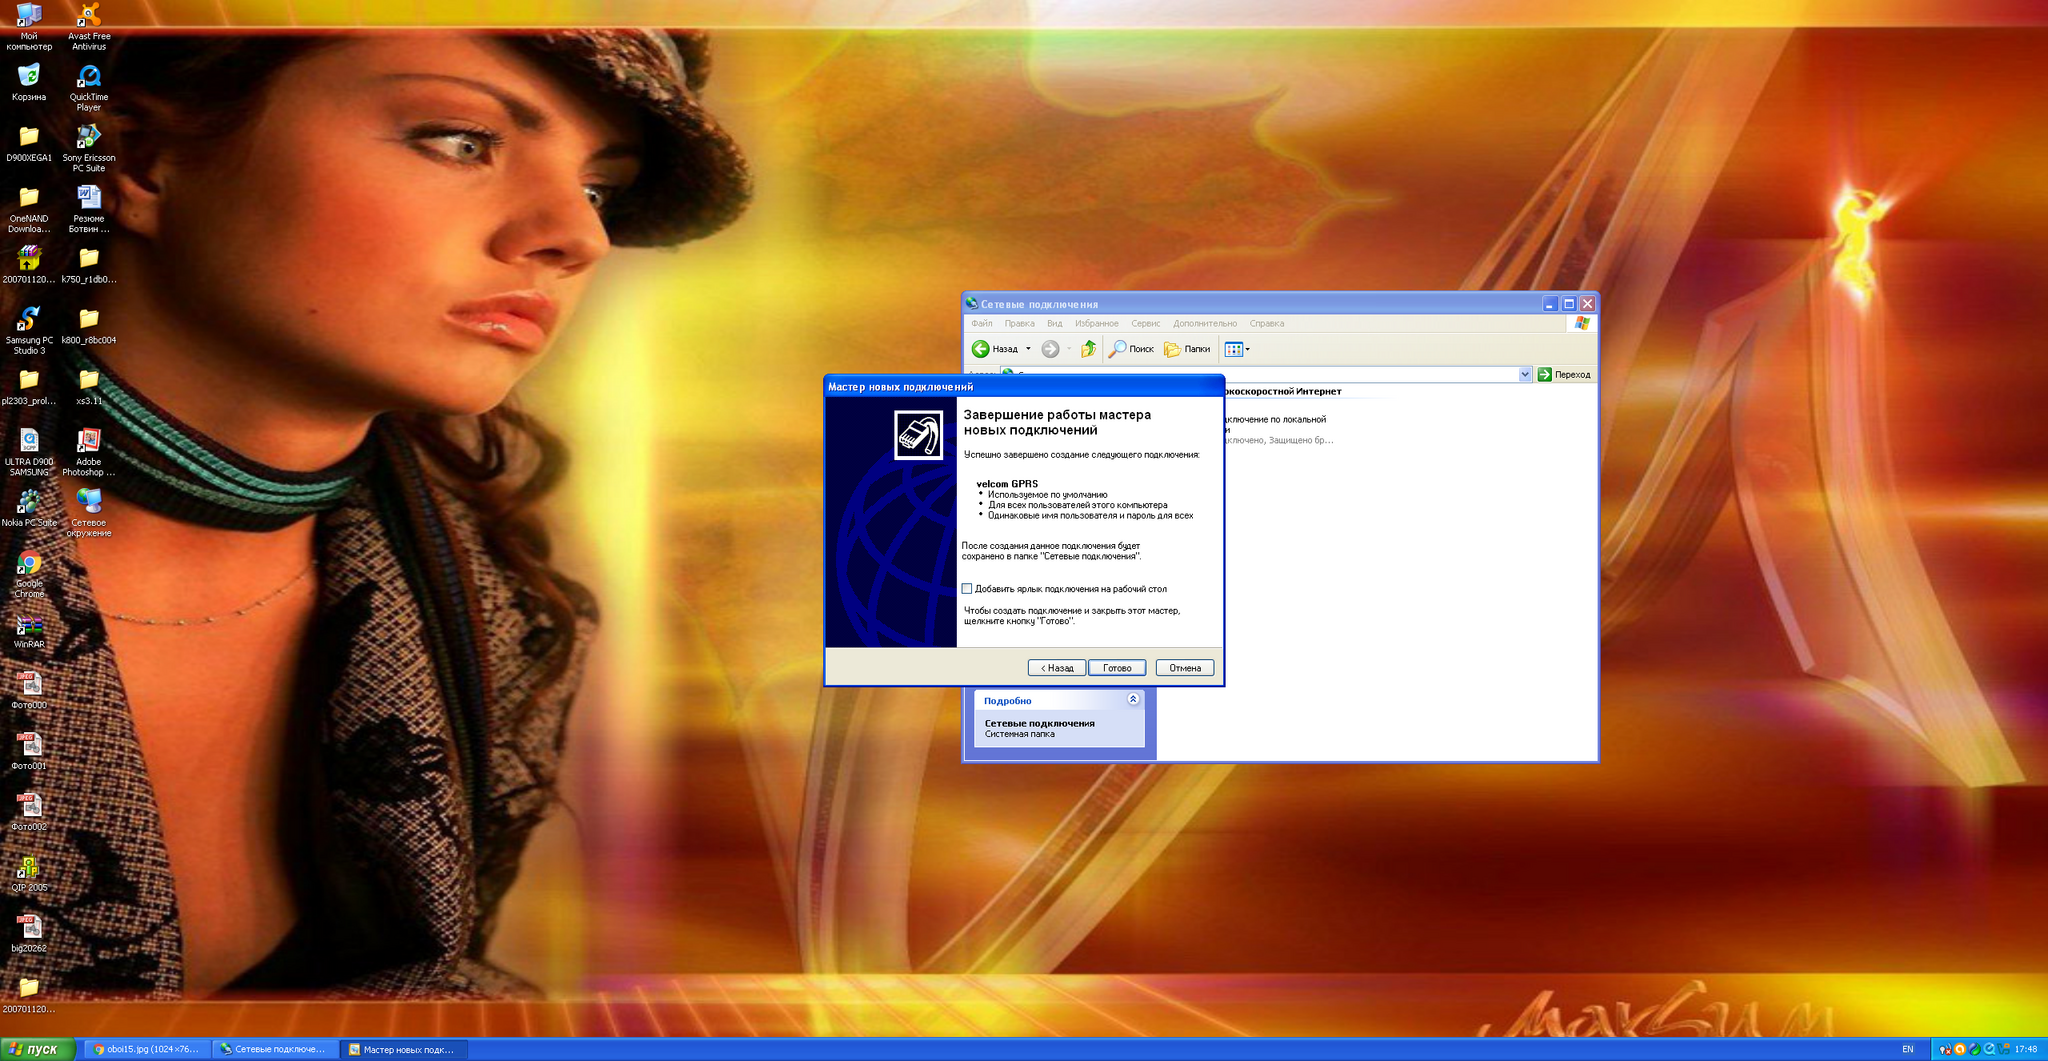
Task: Launch WinRAR desktop shortcut
Action: pos(29,631)
